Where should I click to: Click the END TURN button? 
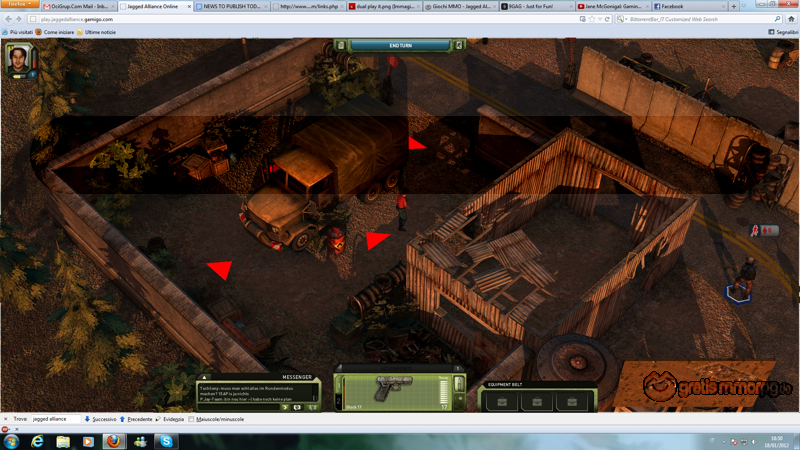[399, 45]
